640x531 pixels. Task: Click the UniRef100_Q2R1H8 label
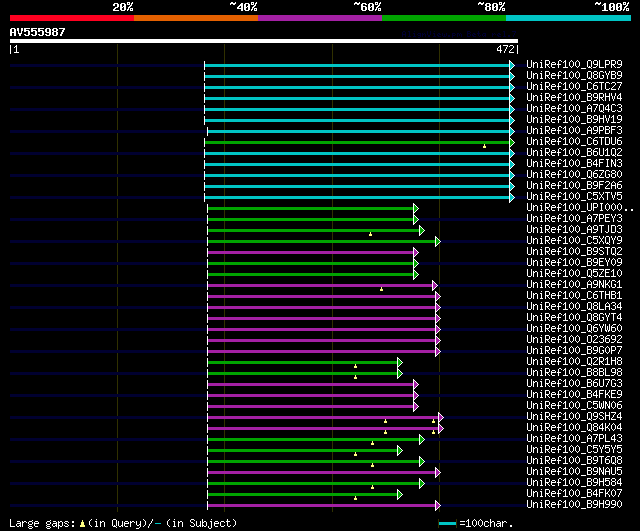(x=574, y=362)
